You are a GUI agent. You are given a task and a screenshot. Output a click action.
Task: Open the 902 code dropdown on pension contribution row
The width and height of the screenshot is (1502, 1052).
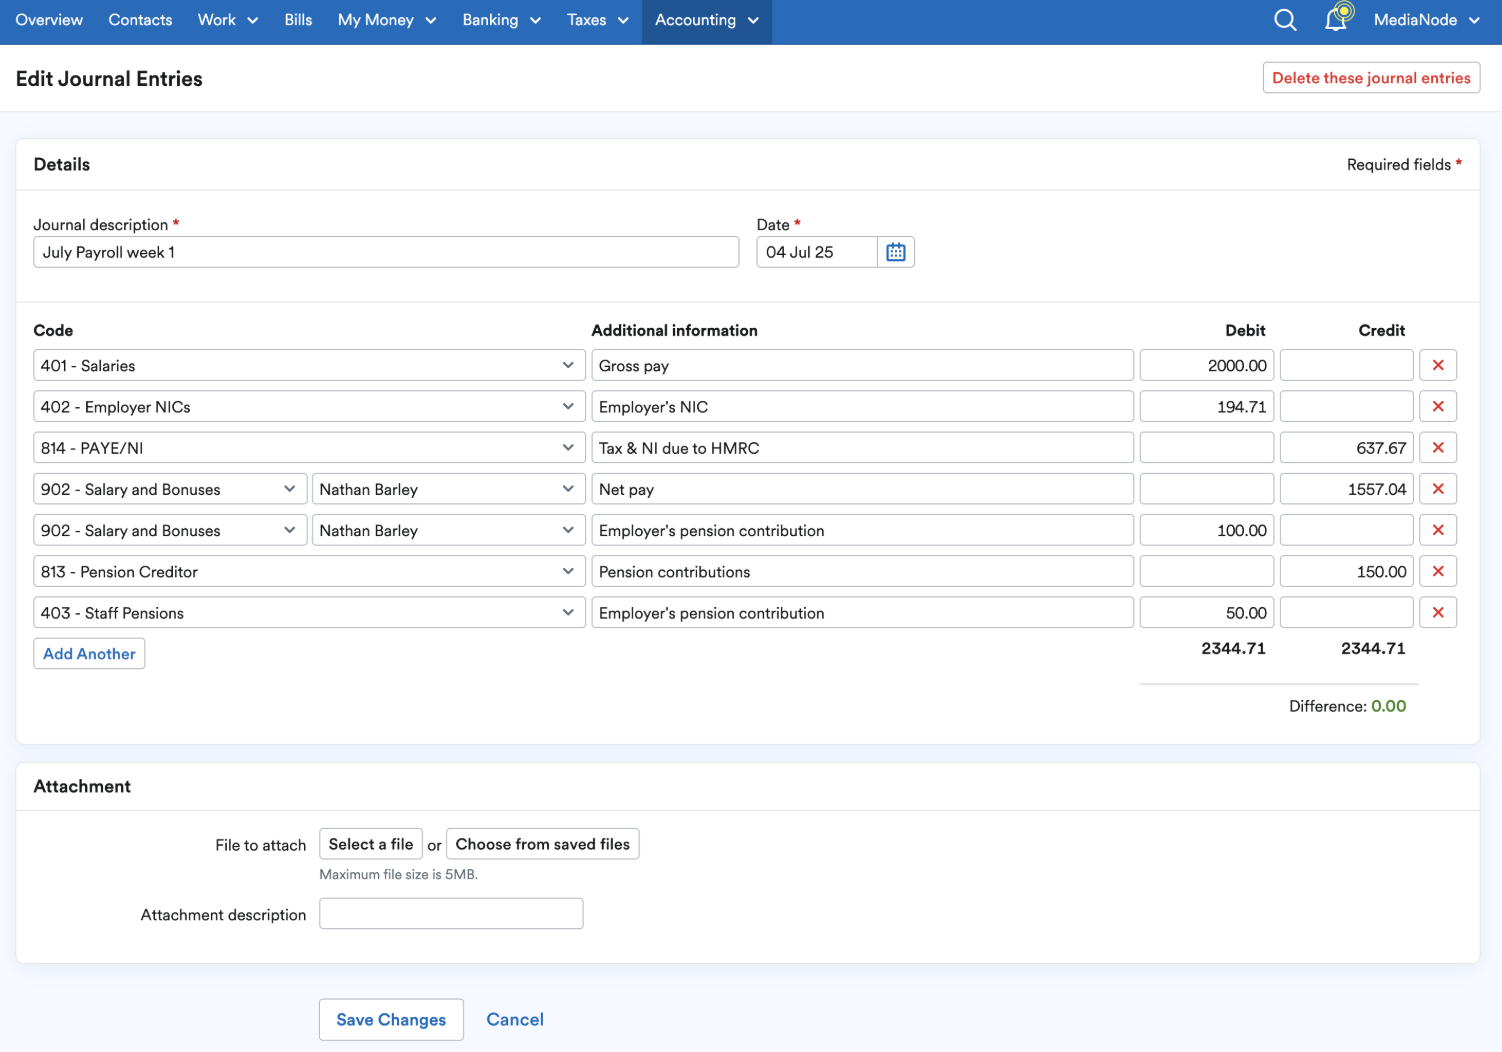[x=170, y=530]
